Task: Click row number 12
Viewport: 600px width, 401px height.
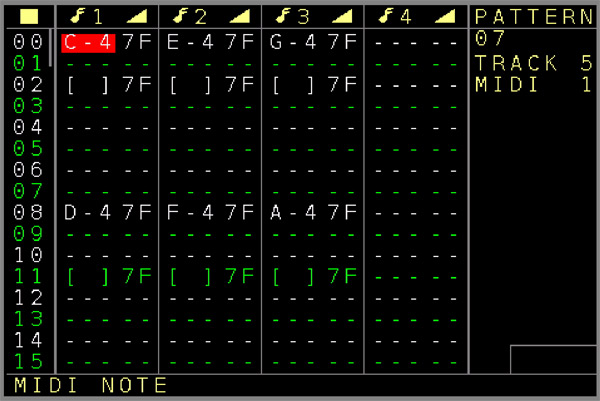Action: click(28, 298)
